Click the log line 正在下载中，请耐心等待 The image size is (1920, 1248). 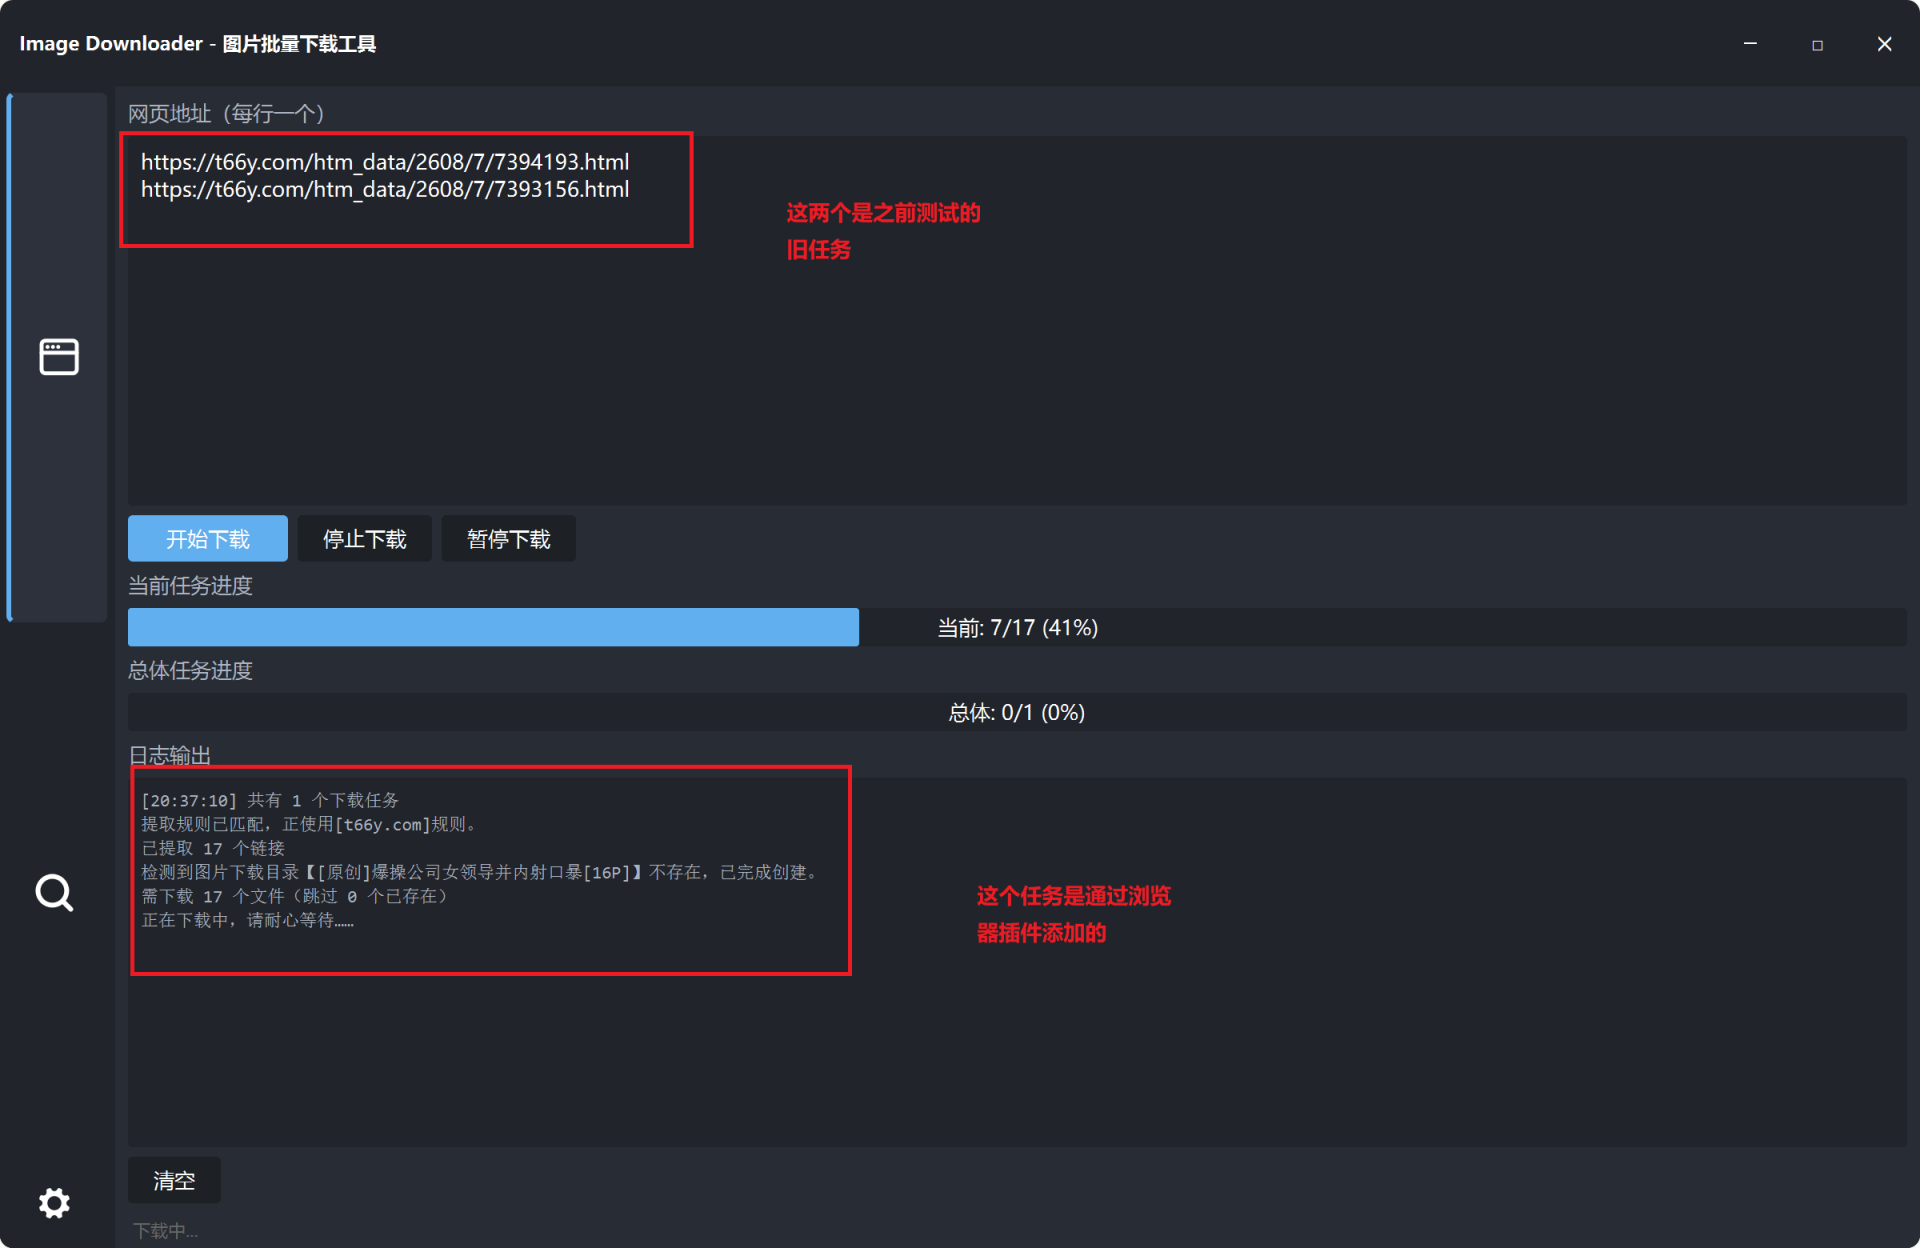248,920
